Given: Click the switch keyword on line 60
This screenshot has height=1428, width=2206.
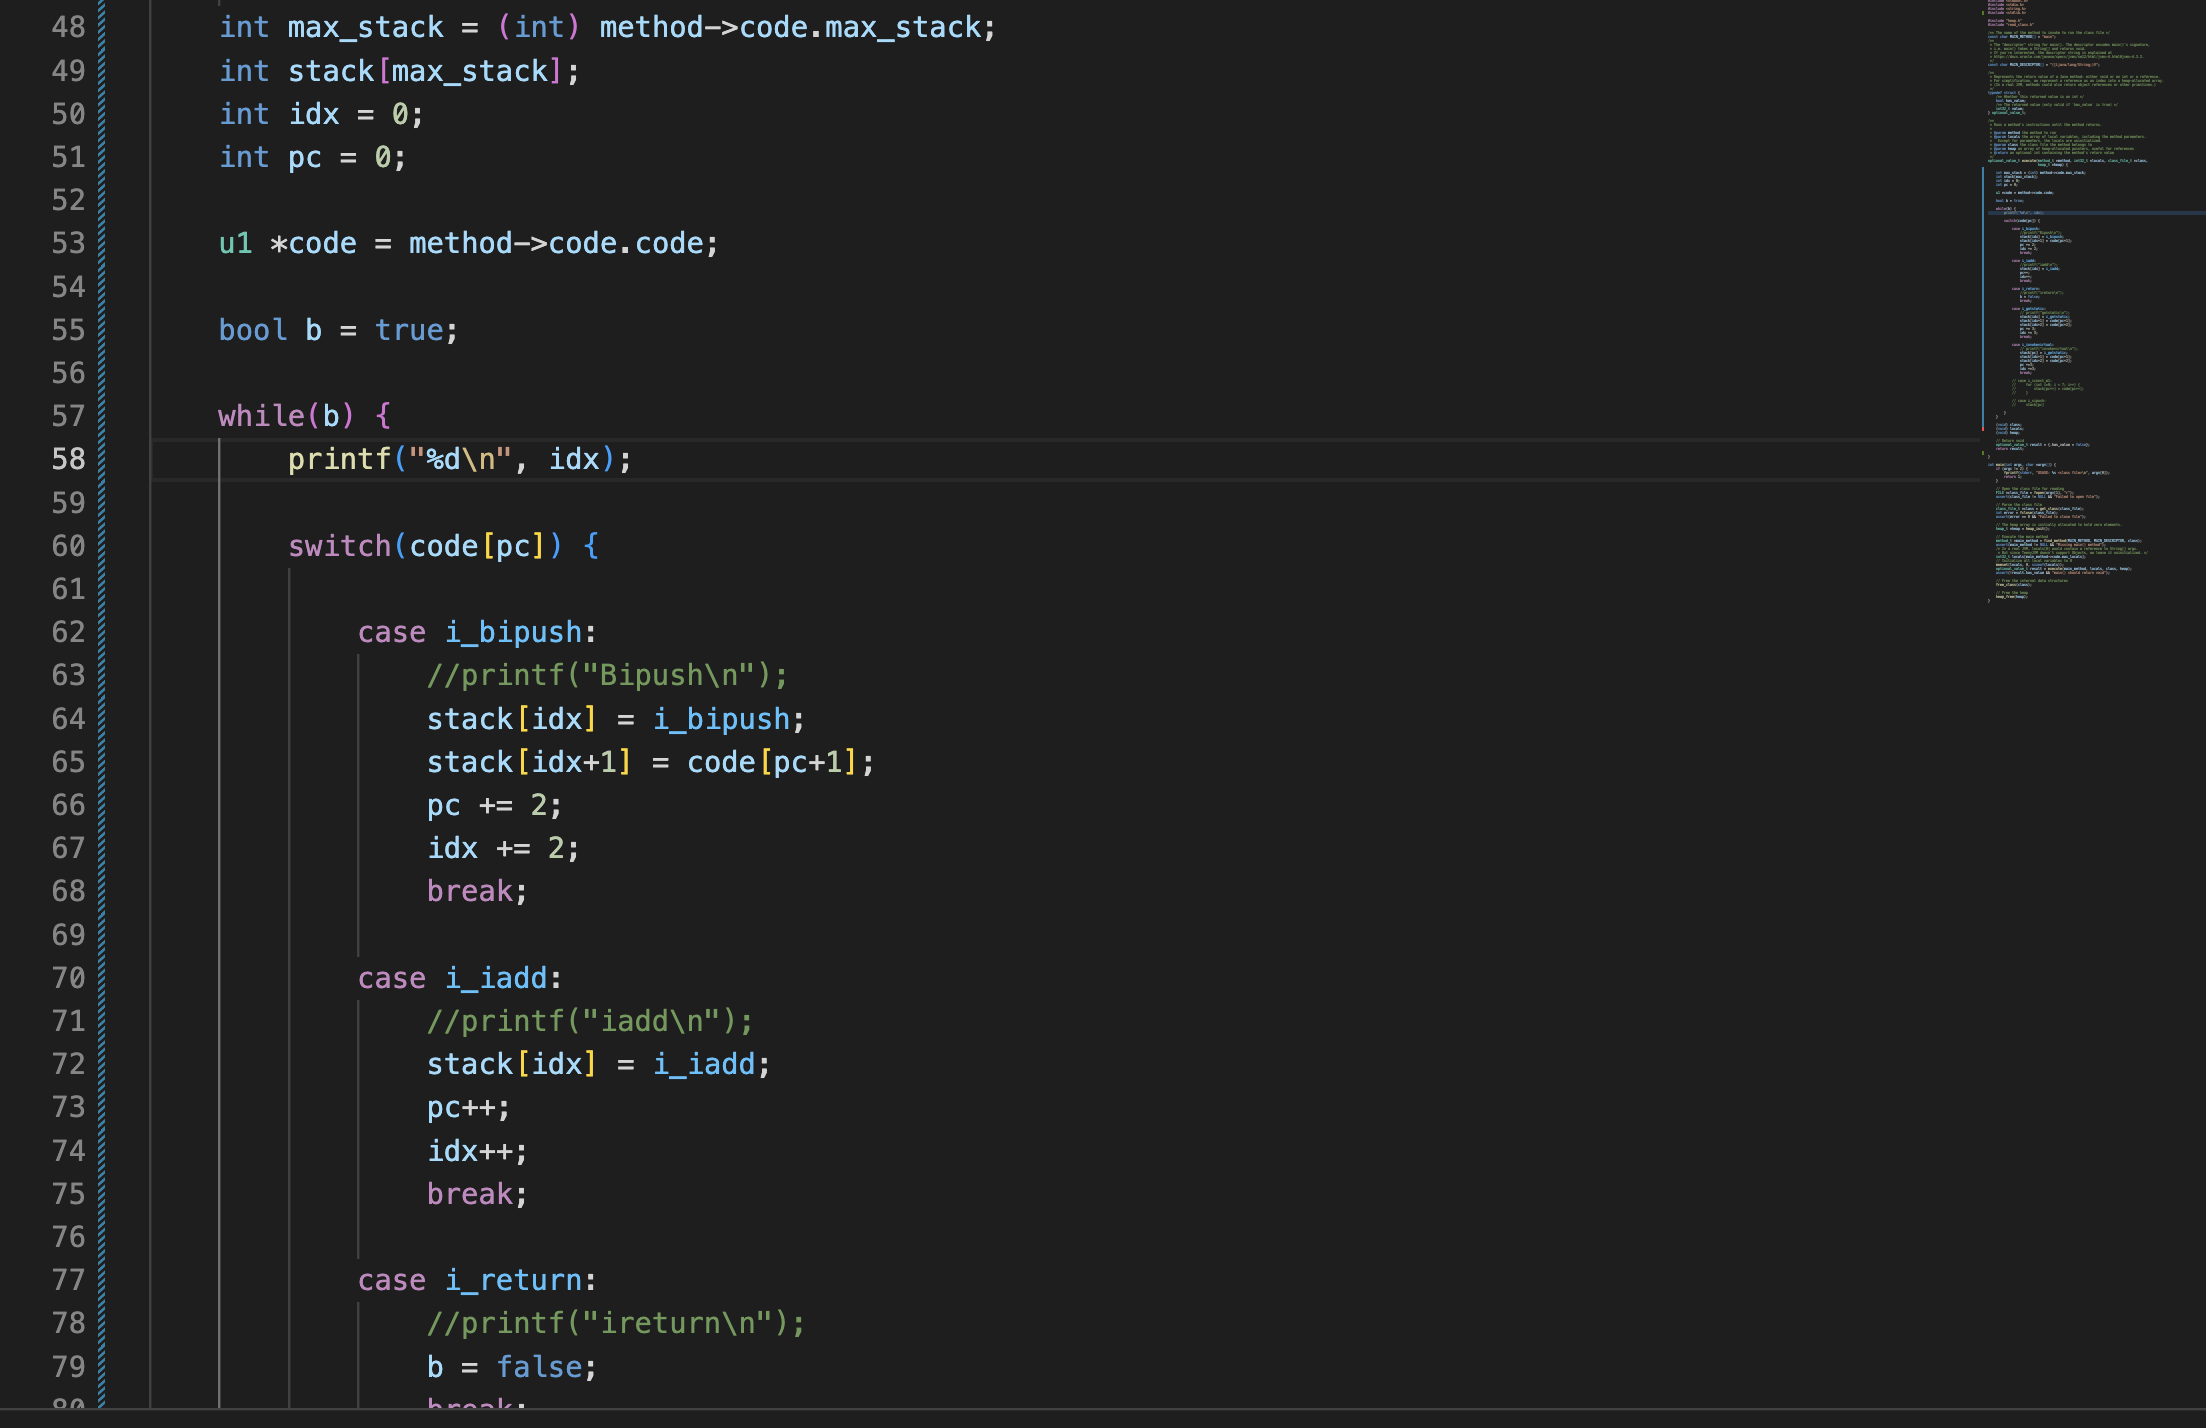Looking at the screenshot, I should click(339, 546).
